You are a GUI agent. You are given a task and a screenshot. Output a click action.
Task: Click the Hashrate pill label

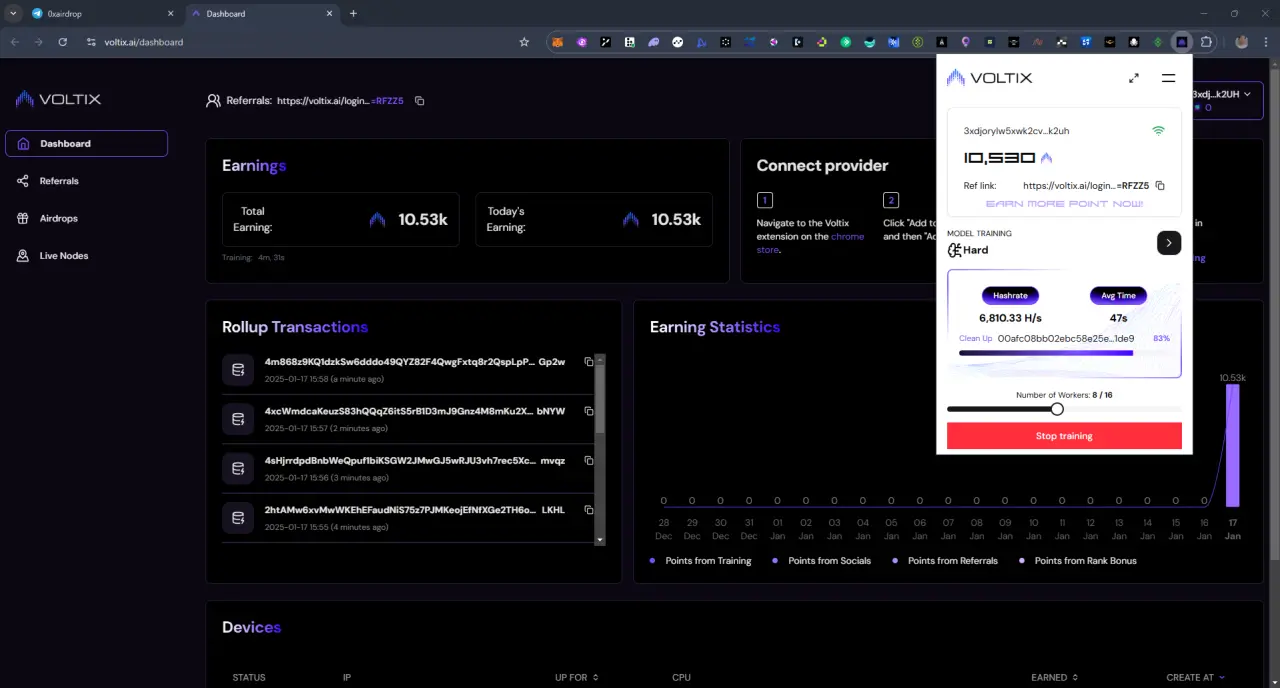click(x=1010, y=296)
